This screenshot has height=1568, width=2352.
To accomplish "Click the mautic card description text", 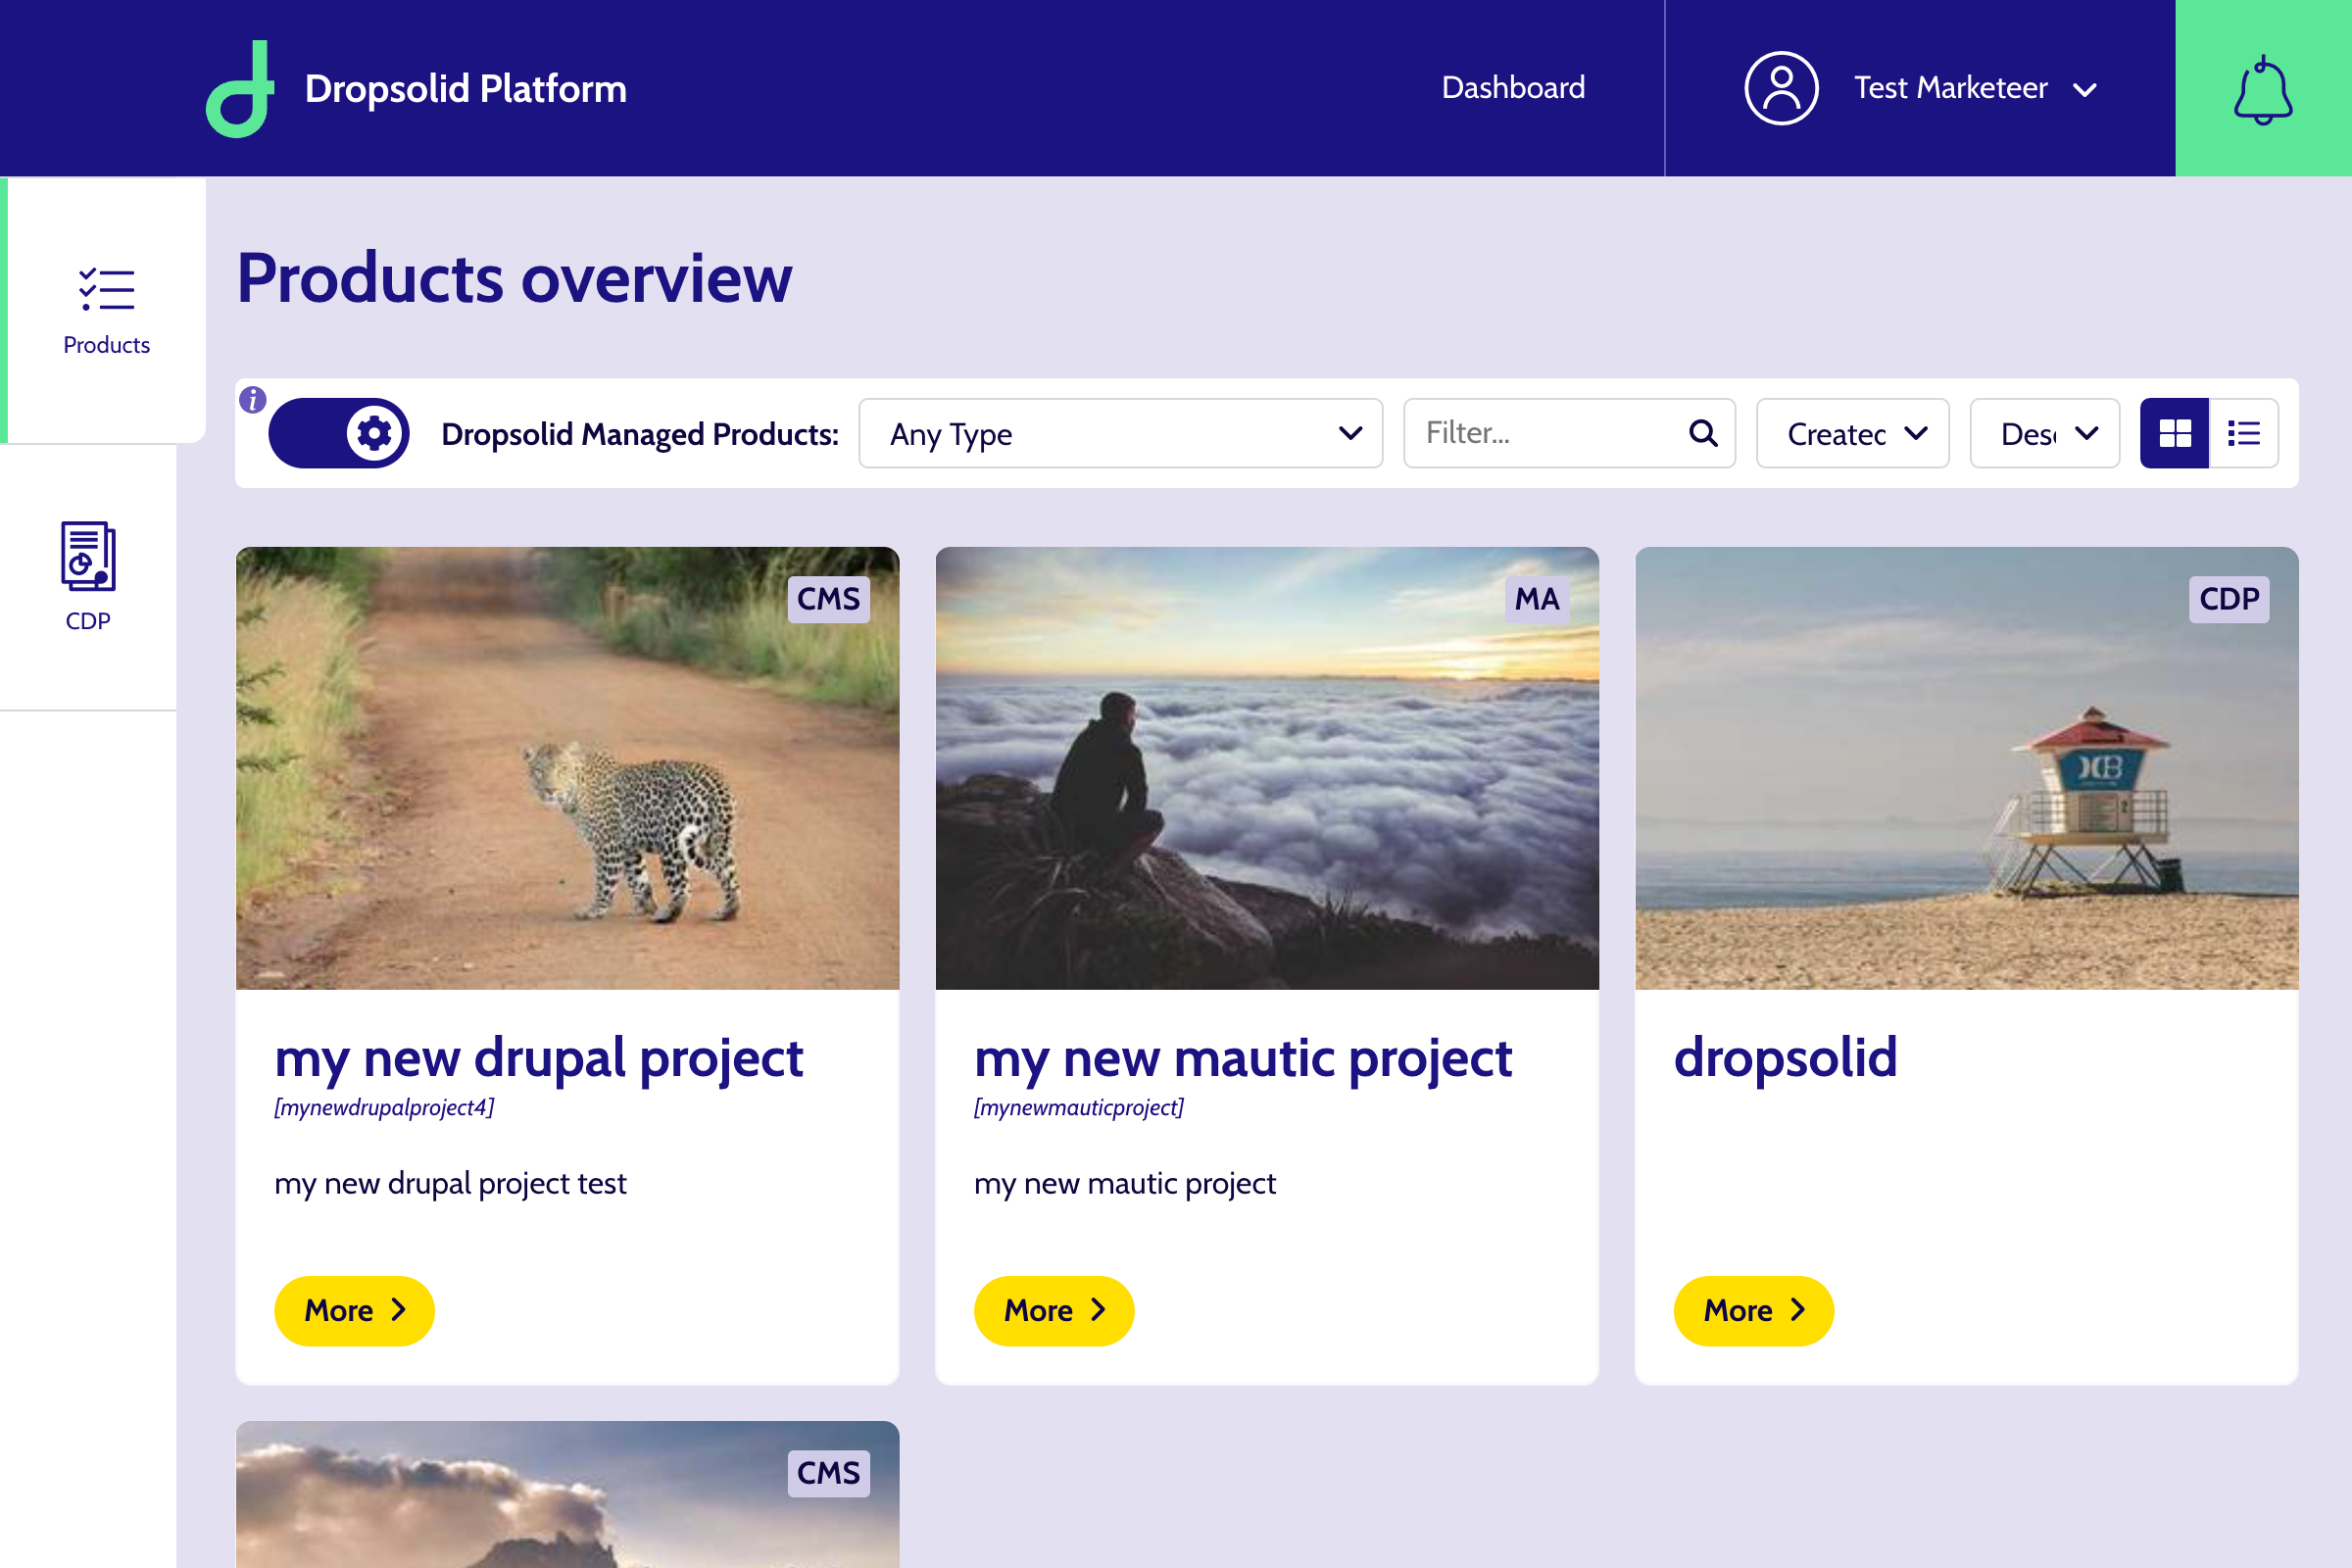I will coord(1125,1184).
